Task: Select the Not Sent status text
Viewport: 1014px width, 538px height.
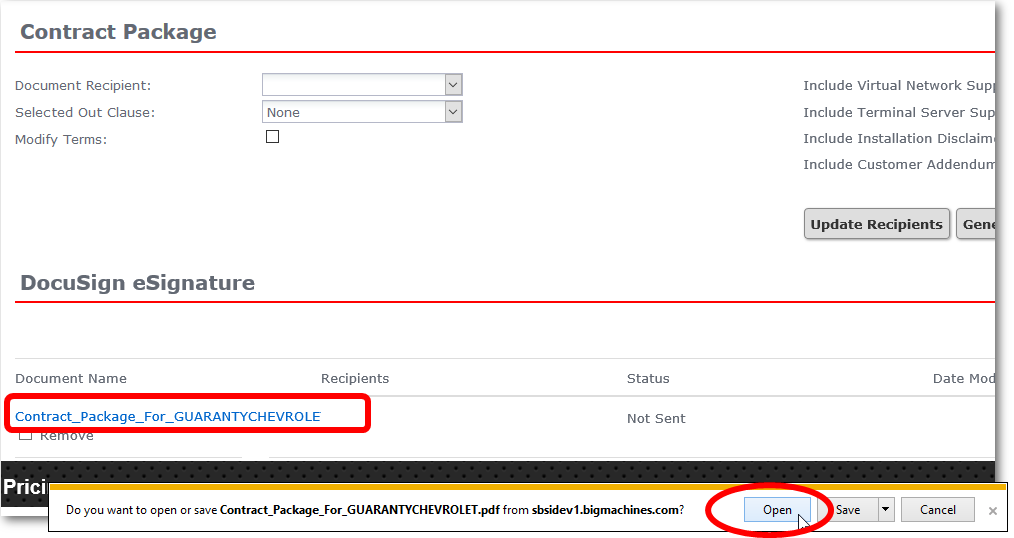Action: click(656, 418)
